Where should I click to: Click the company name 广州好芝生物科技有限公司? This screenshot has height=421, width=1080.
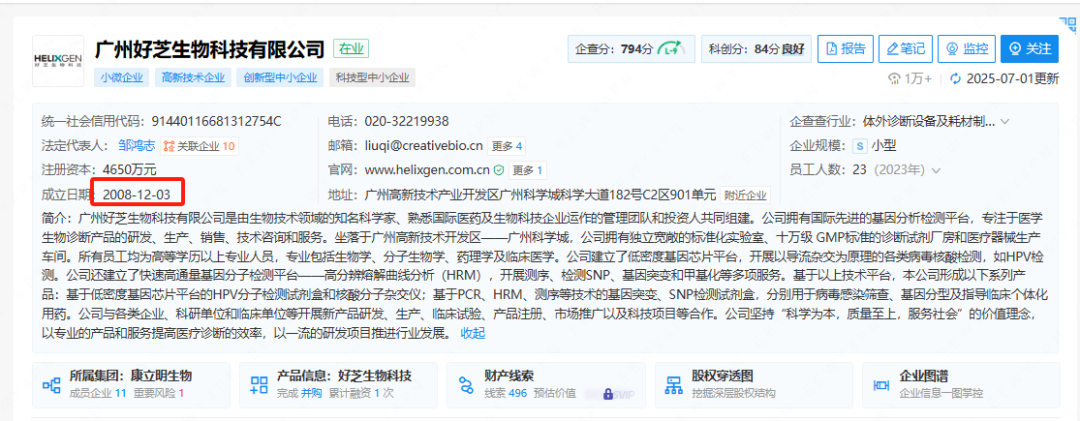[209, 49]
